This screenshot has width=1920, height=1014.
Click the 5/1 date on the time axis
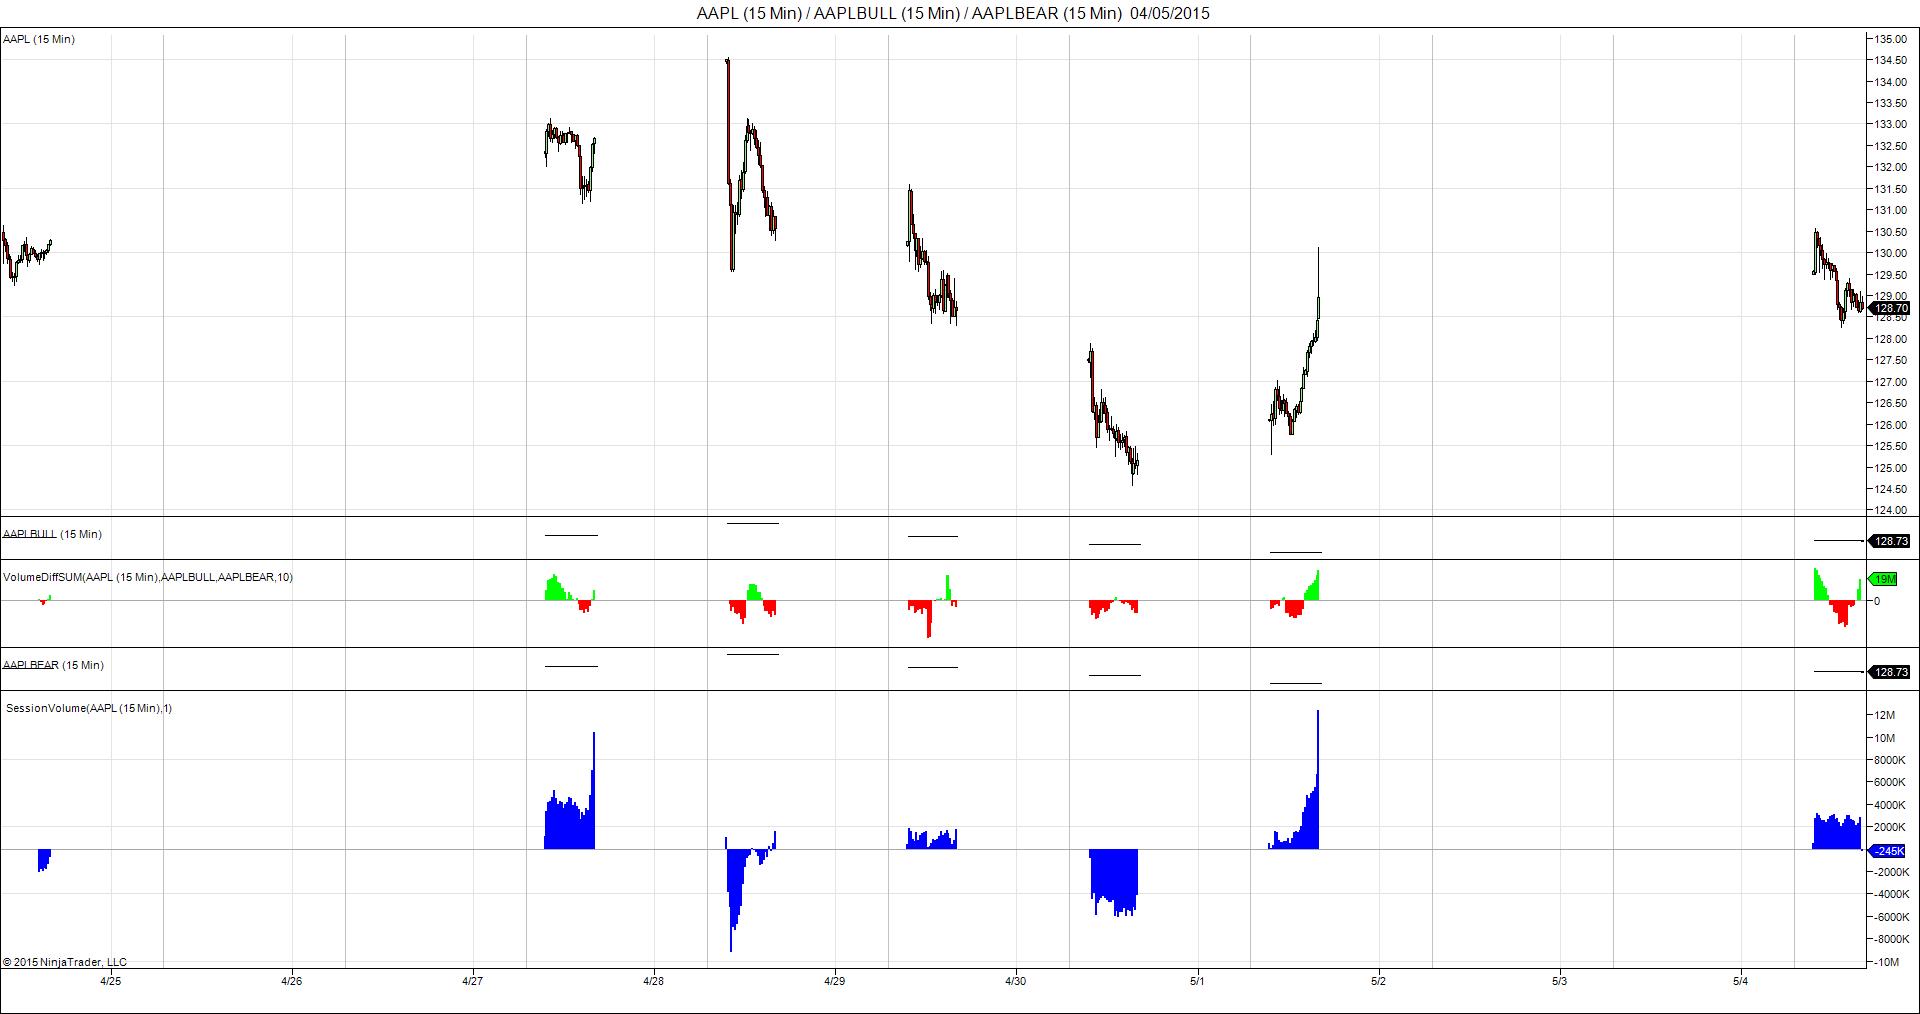[1197, 981]
